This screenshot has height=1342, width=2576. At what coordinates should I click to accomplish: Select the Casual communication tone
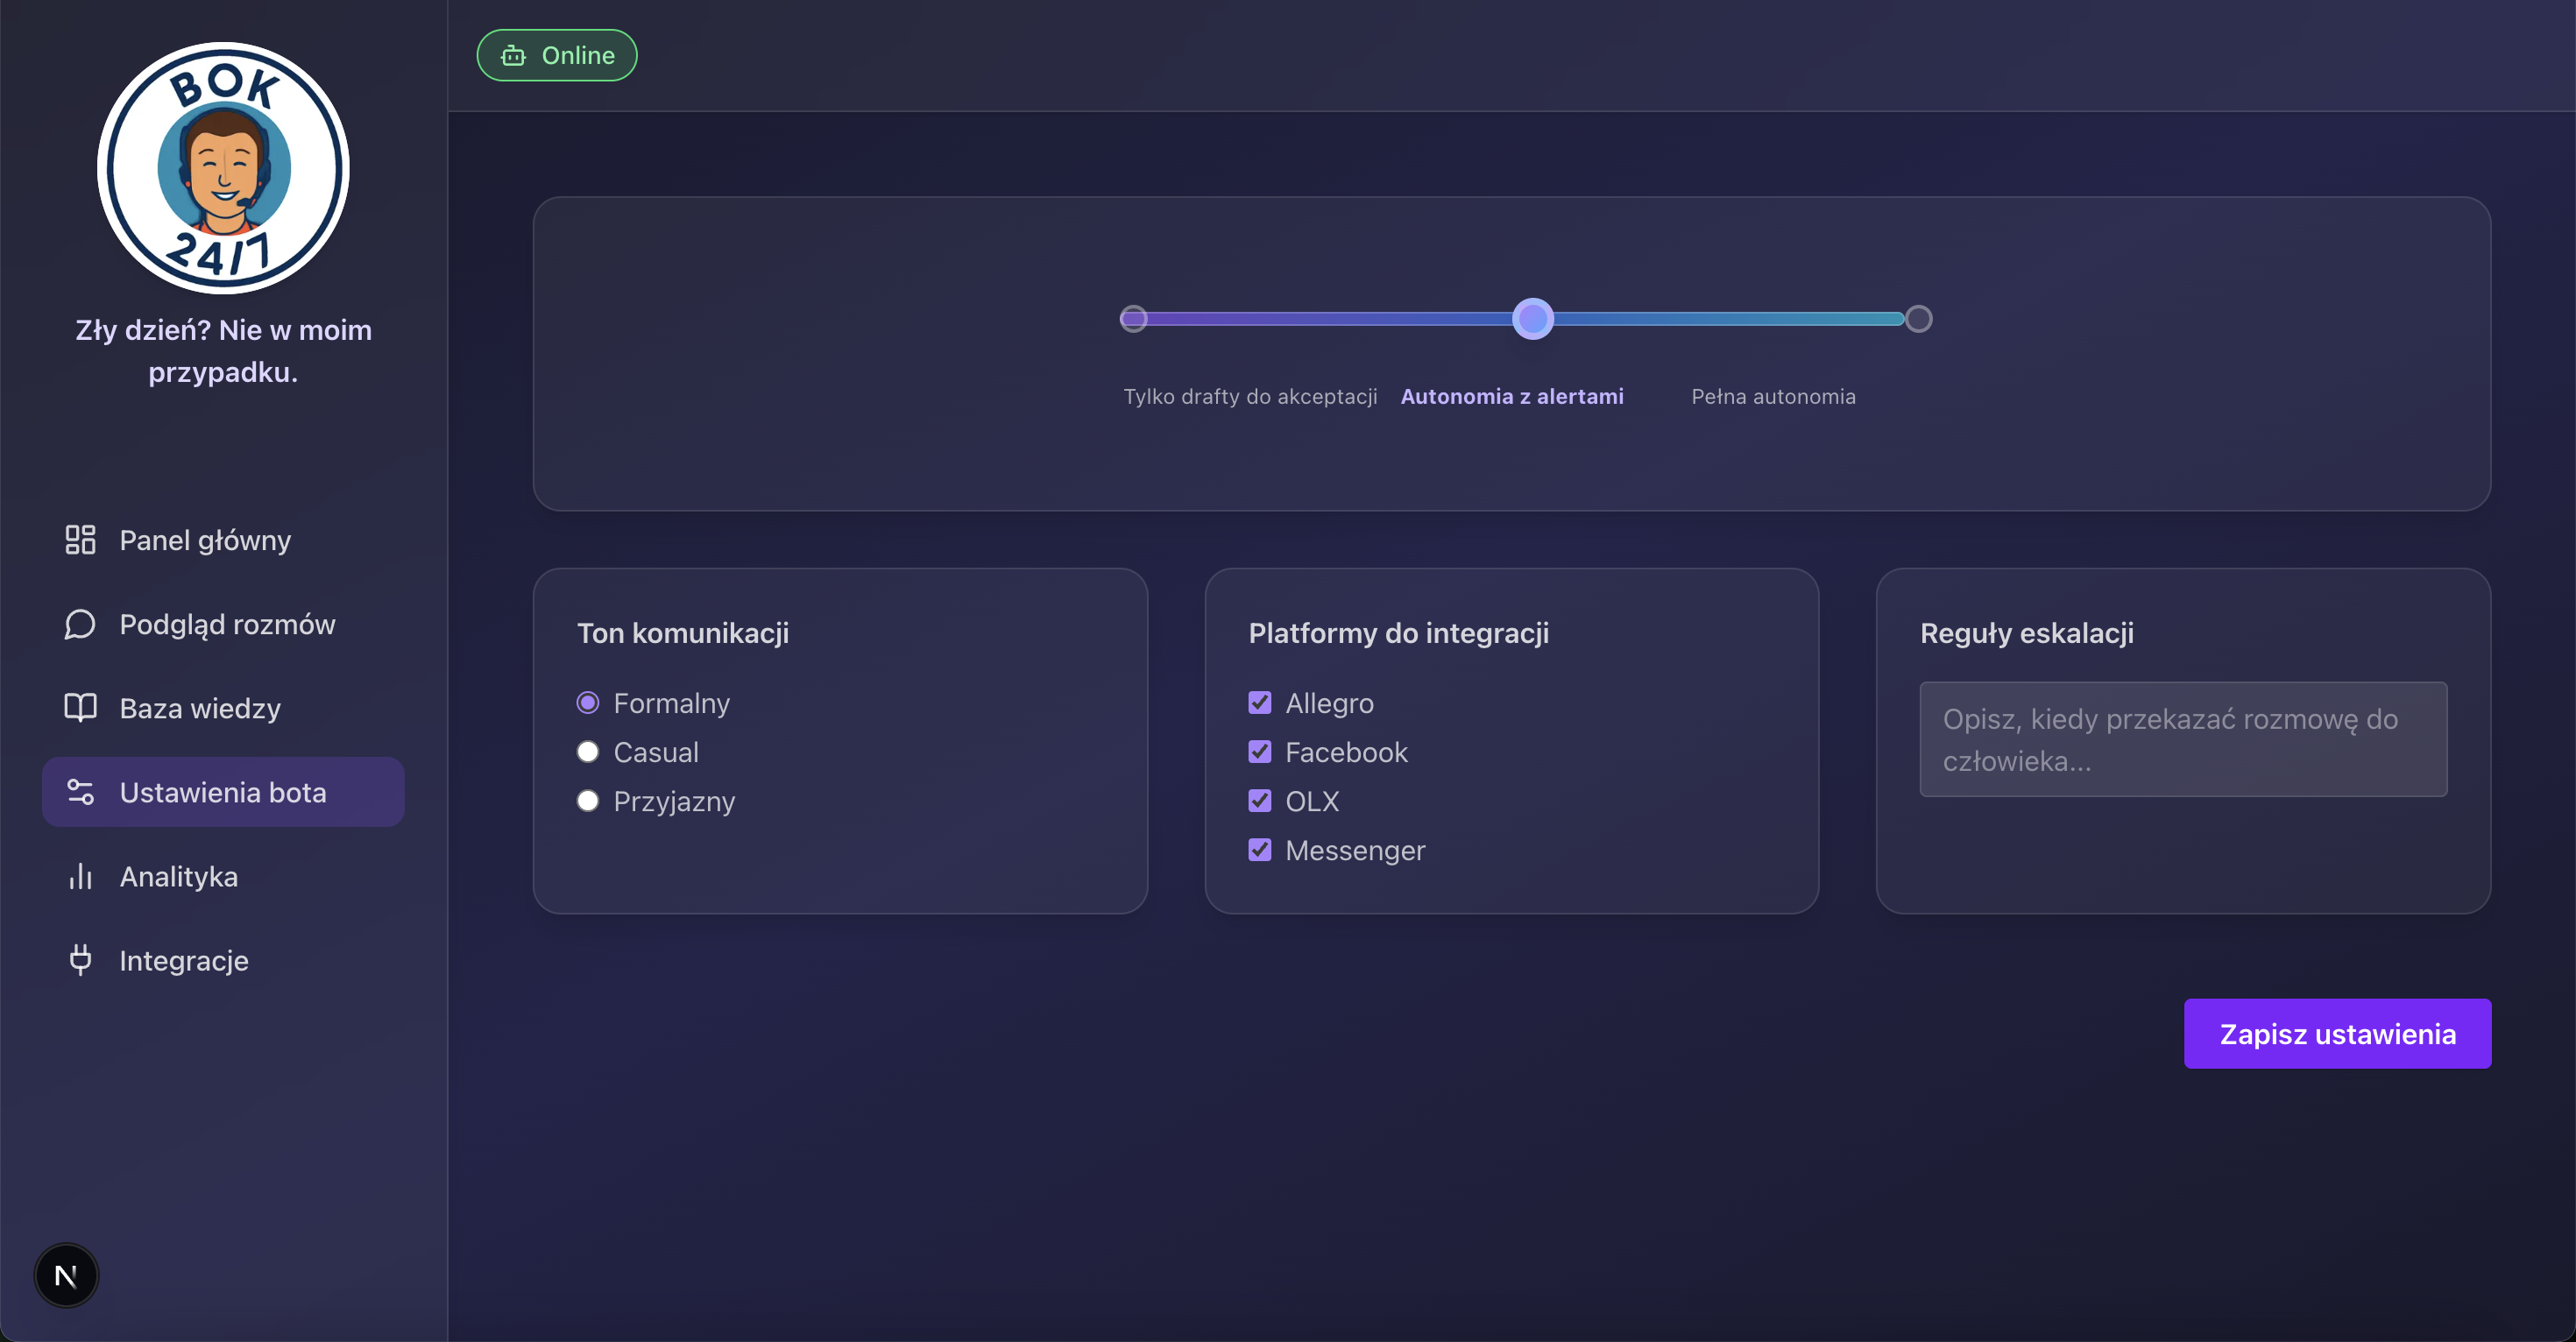588,751
